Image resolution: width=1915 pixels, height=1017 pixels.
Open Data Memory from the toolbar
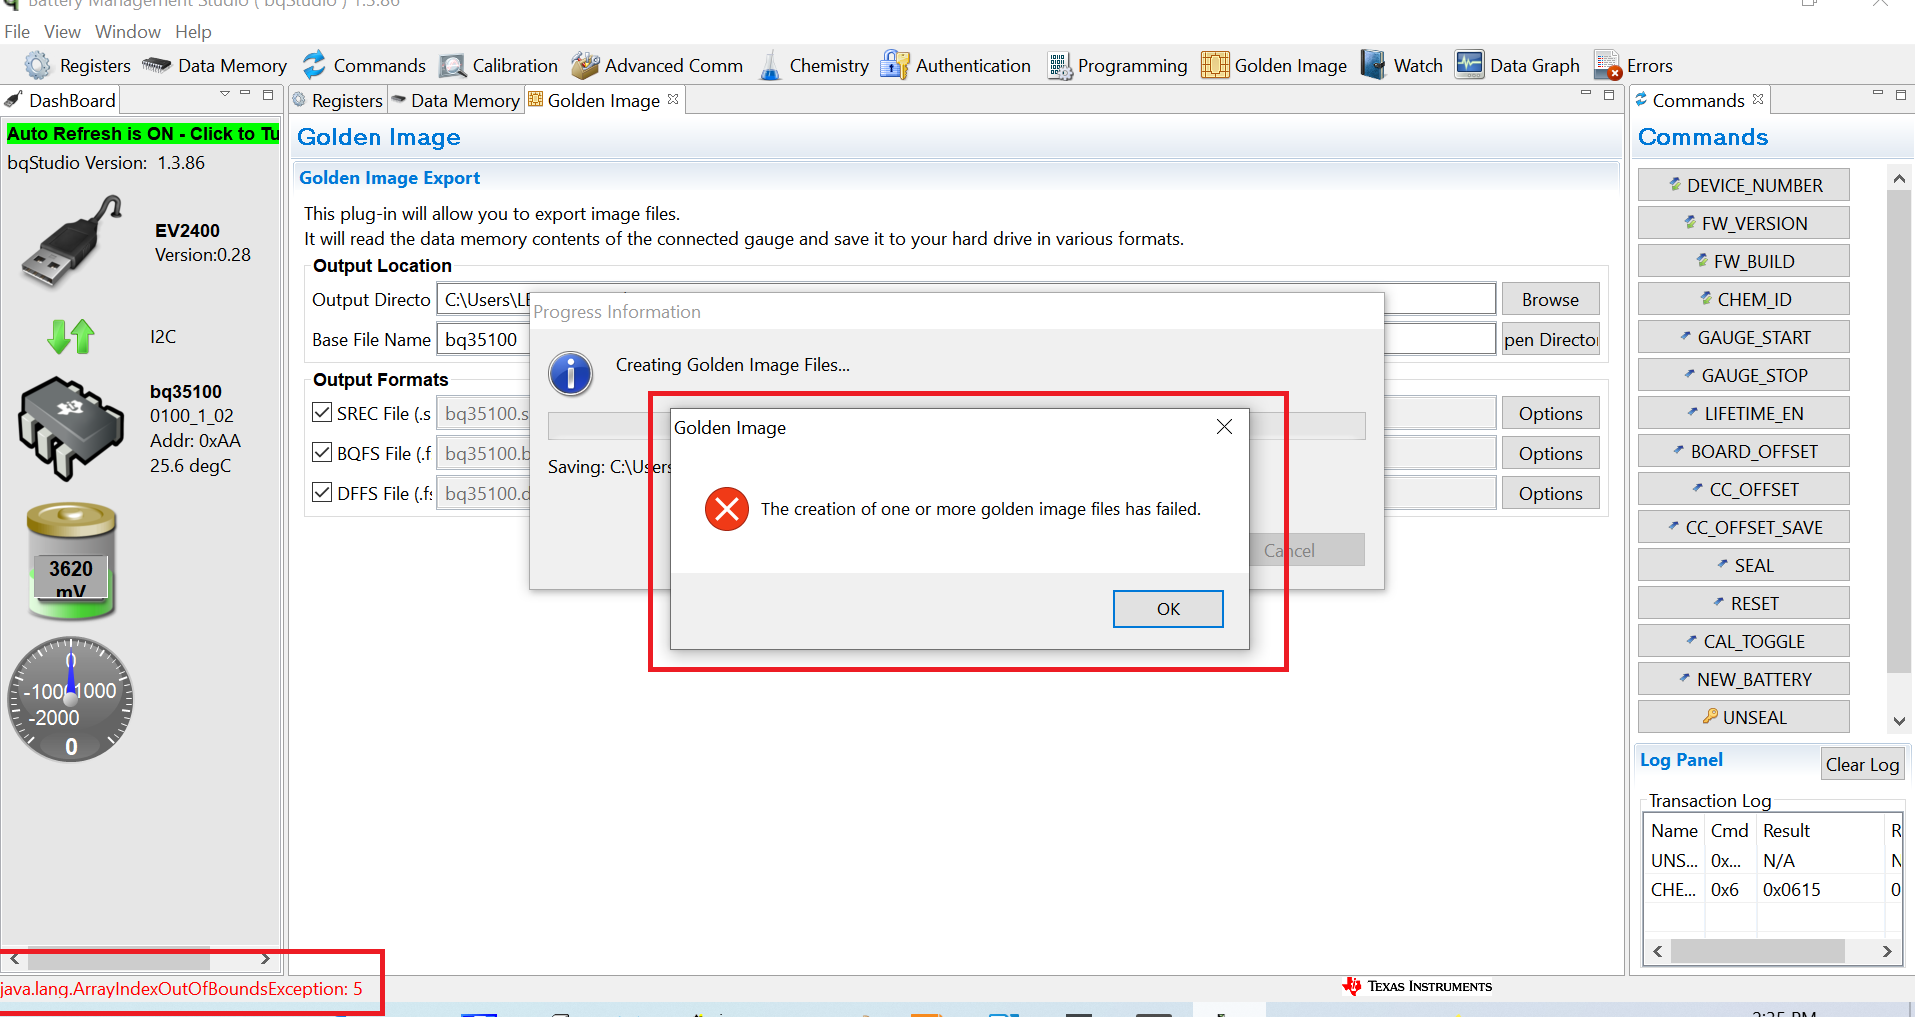pyautogui.click(x=214, y=65)
